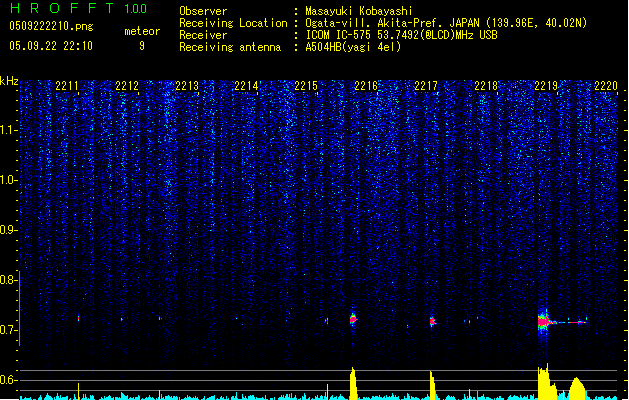Click the rounded yellow power hump before 2220
Image resolution: width=629 pixels, height=400 pixels.
click(576, 388)
